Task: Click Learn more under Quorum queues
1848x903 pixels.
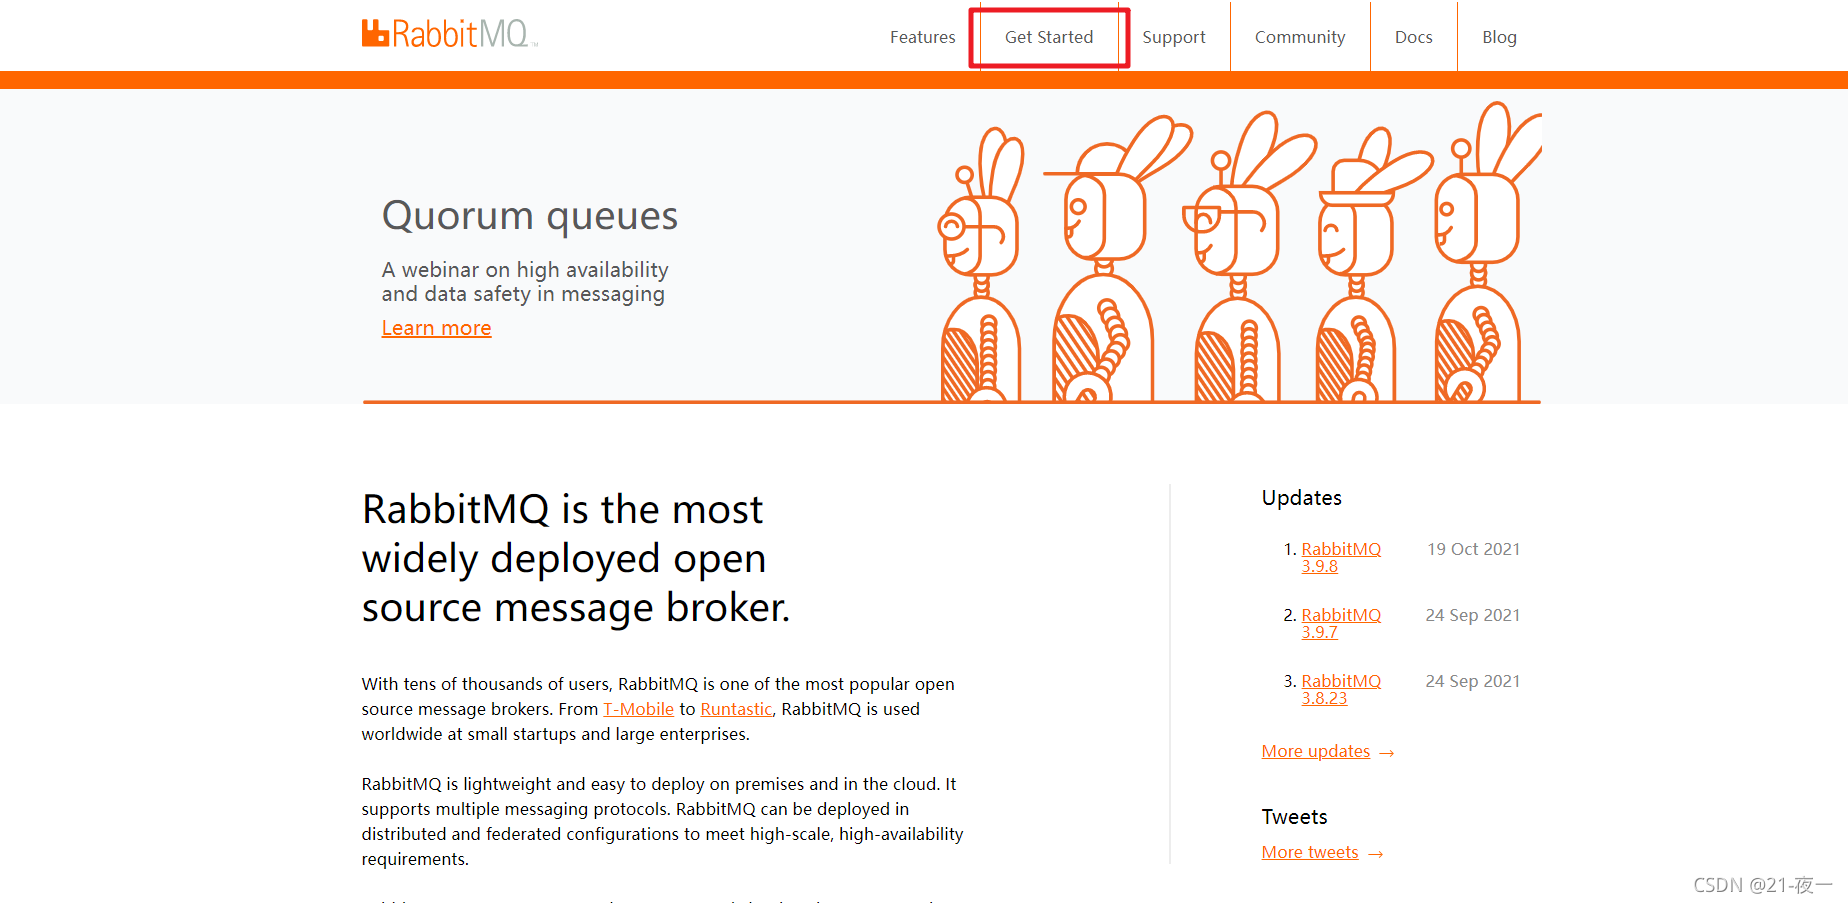Action: 436,328
